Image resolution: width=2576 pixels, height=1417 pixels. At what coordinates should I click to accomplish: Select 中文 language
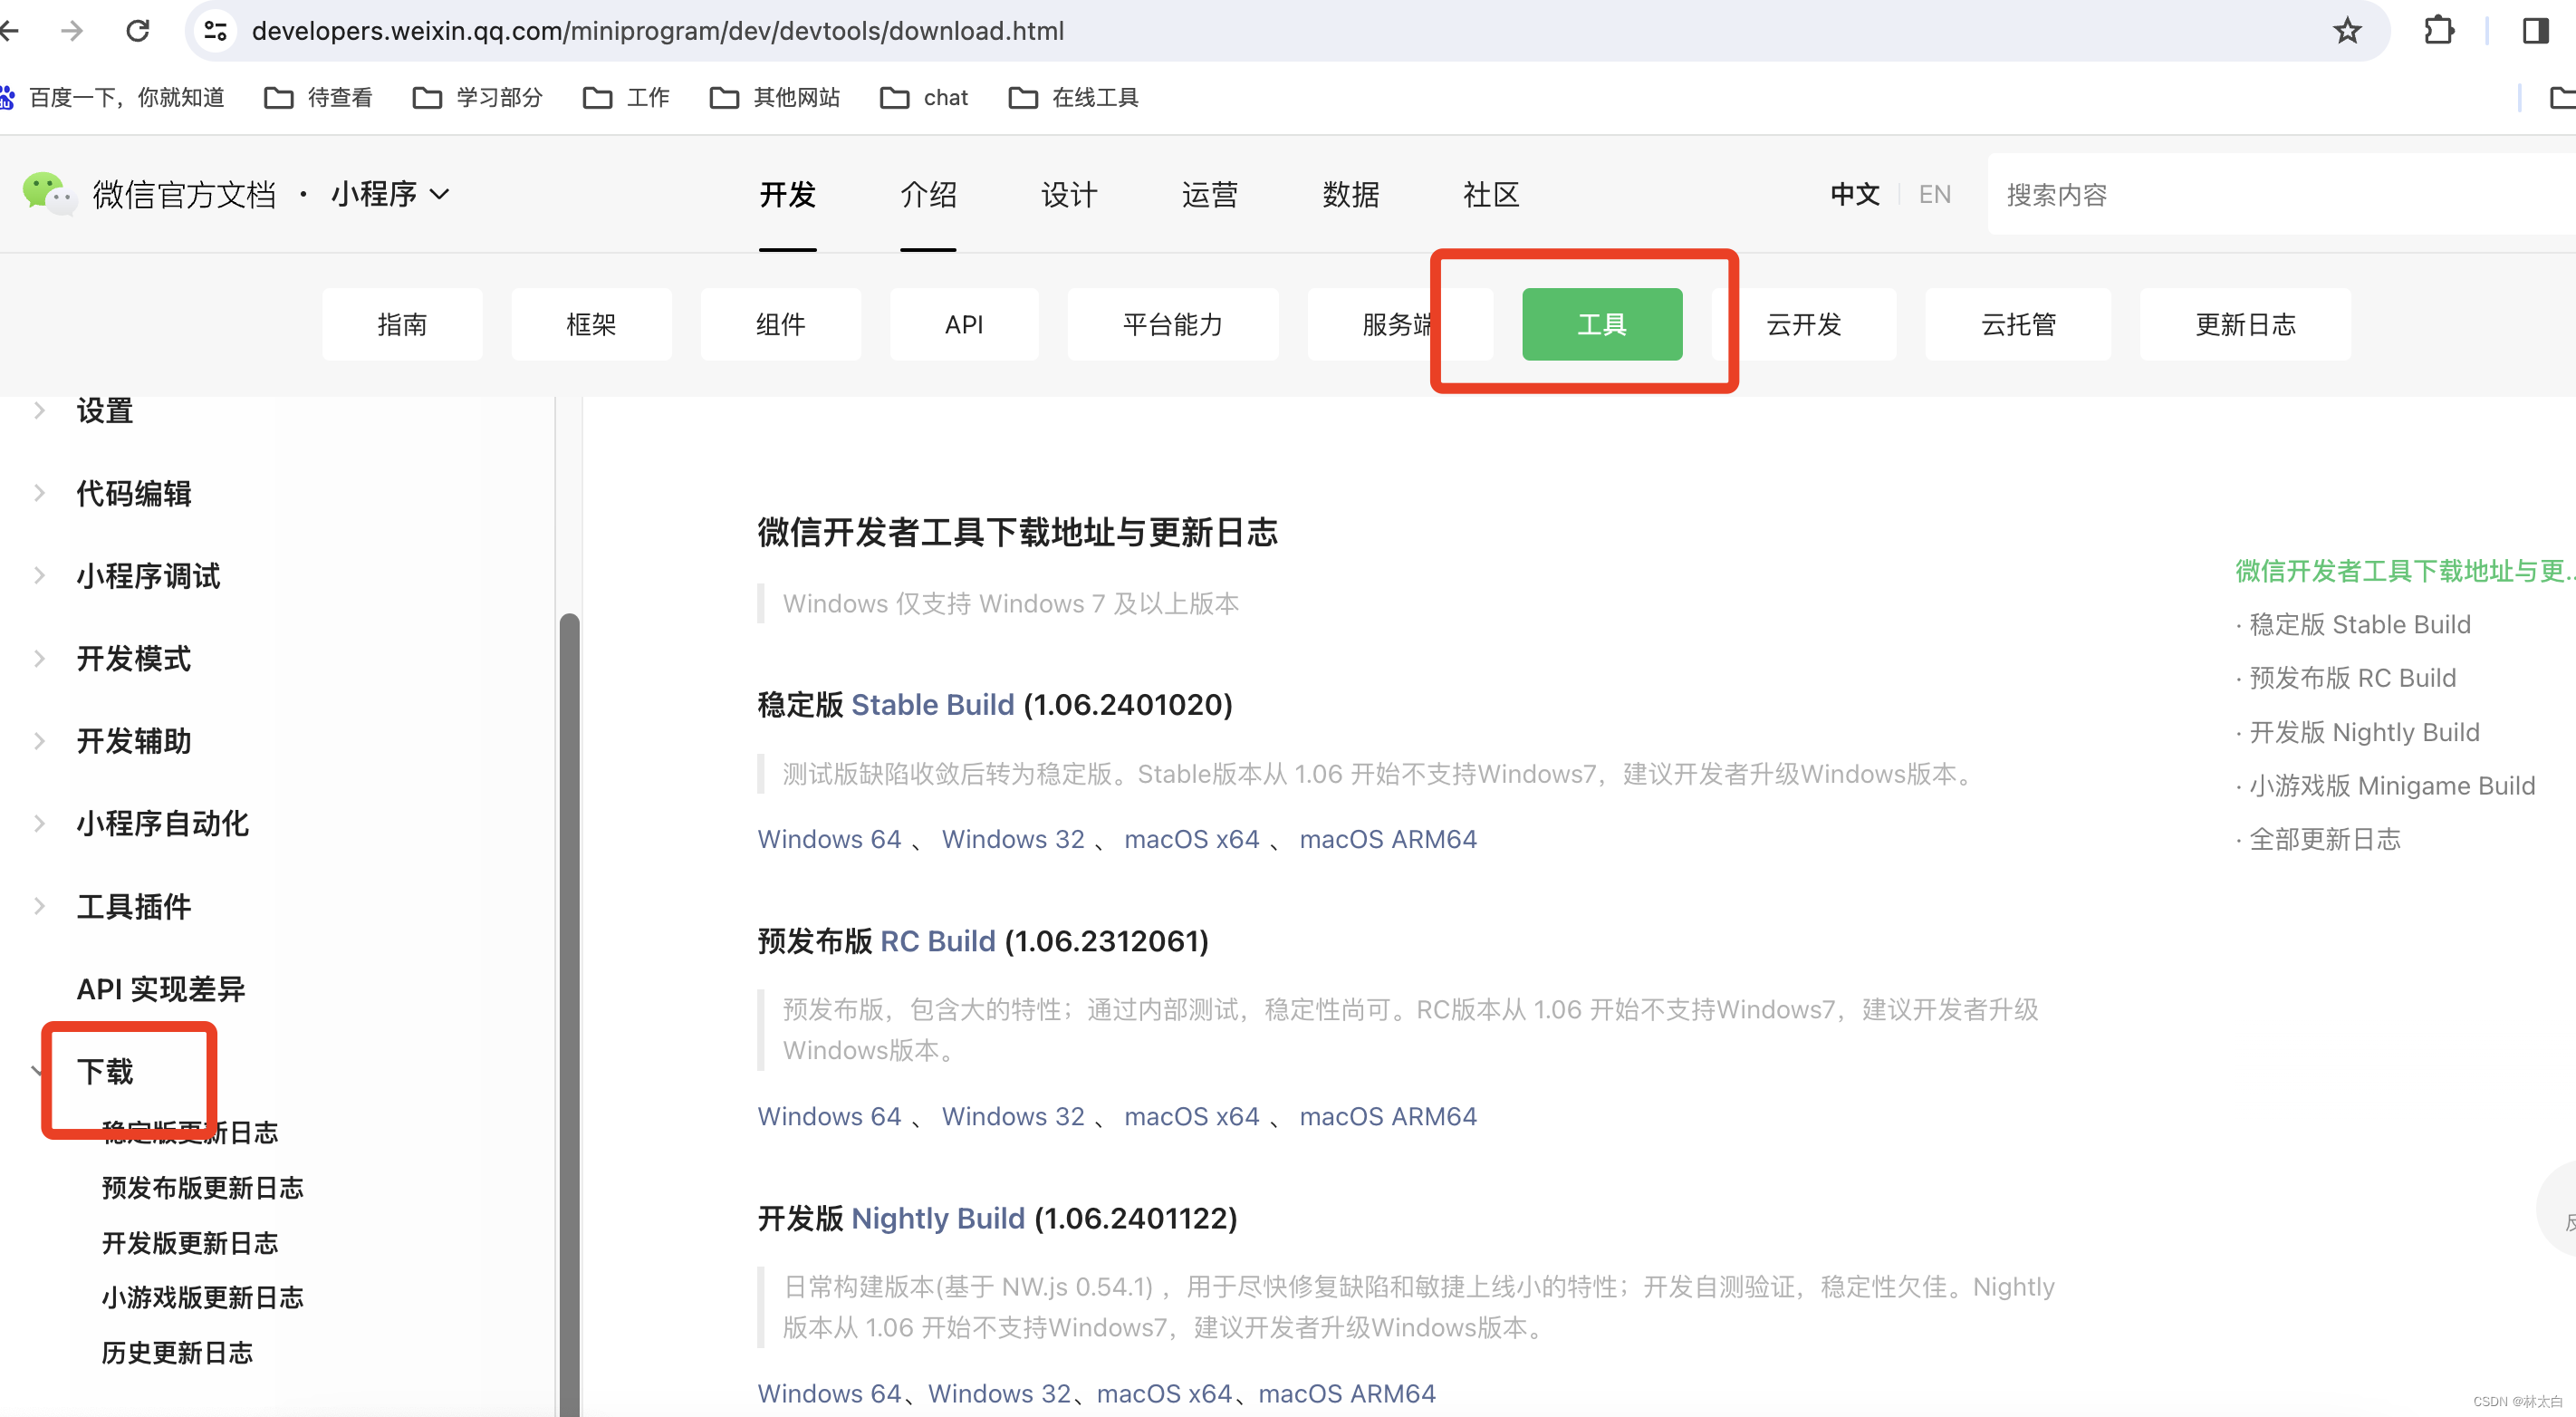point(1855,194)
